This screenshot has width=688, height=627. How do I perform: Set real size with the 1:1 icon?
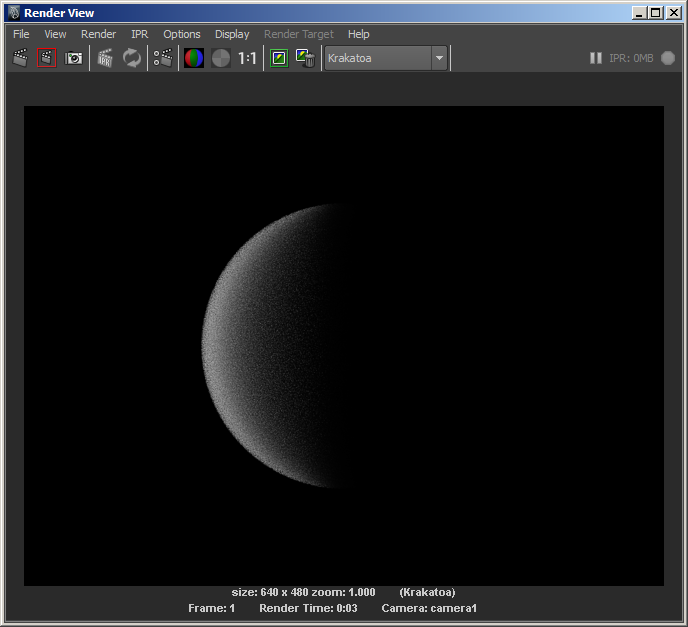pos(247,58)
